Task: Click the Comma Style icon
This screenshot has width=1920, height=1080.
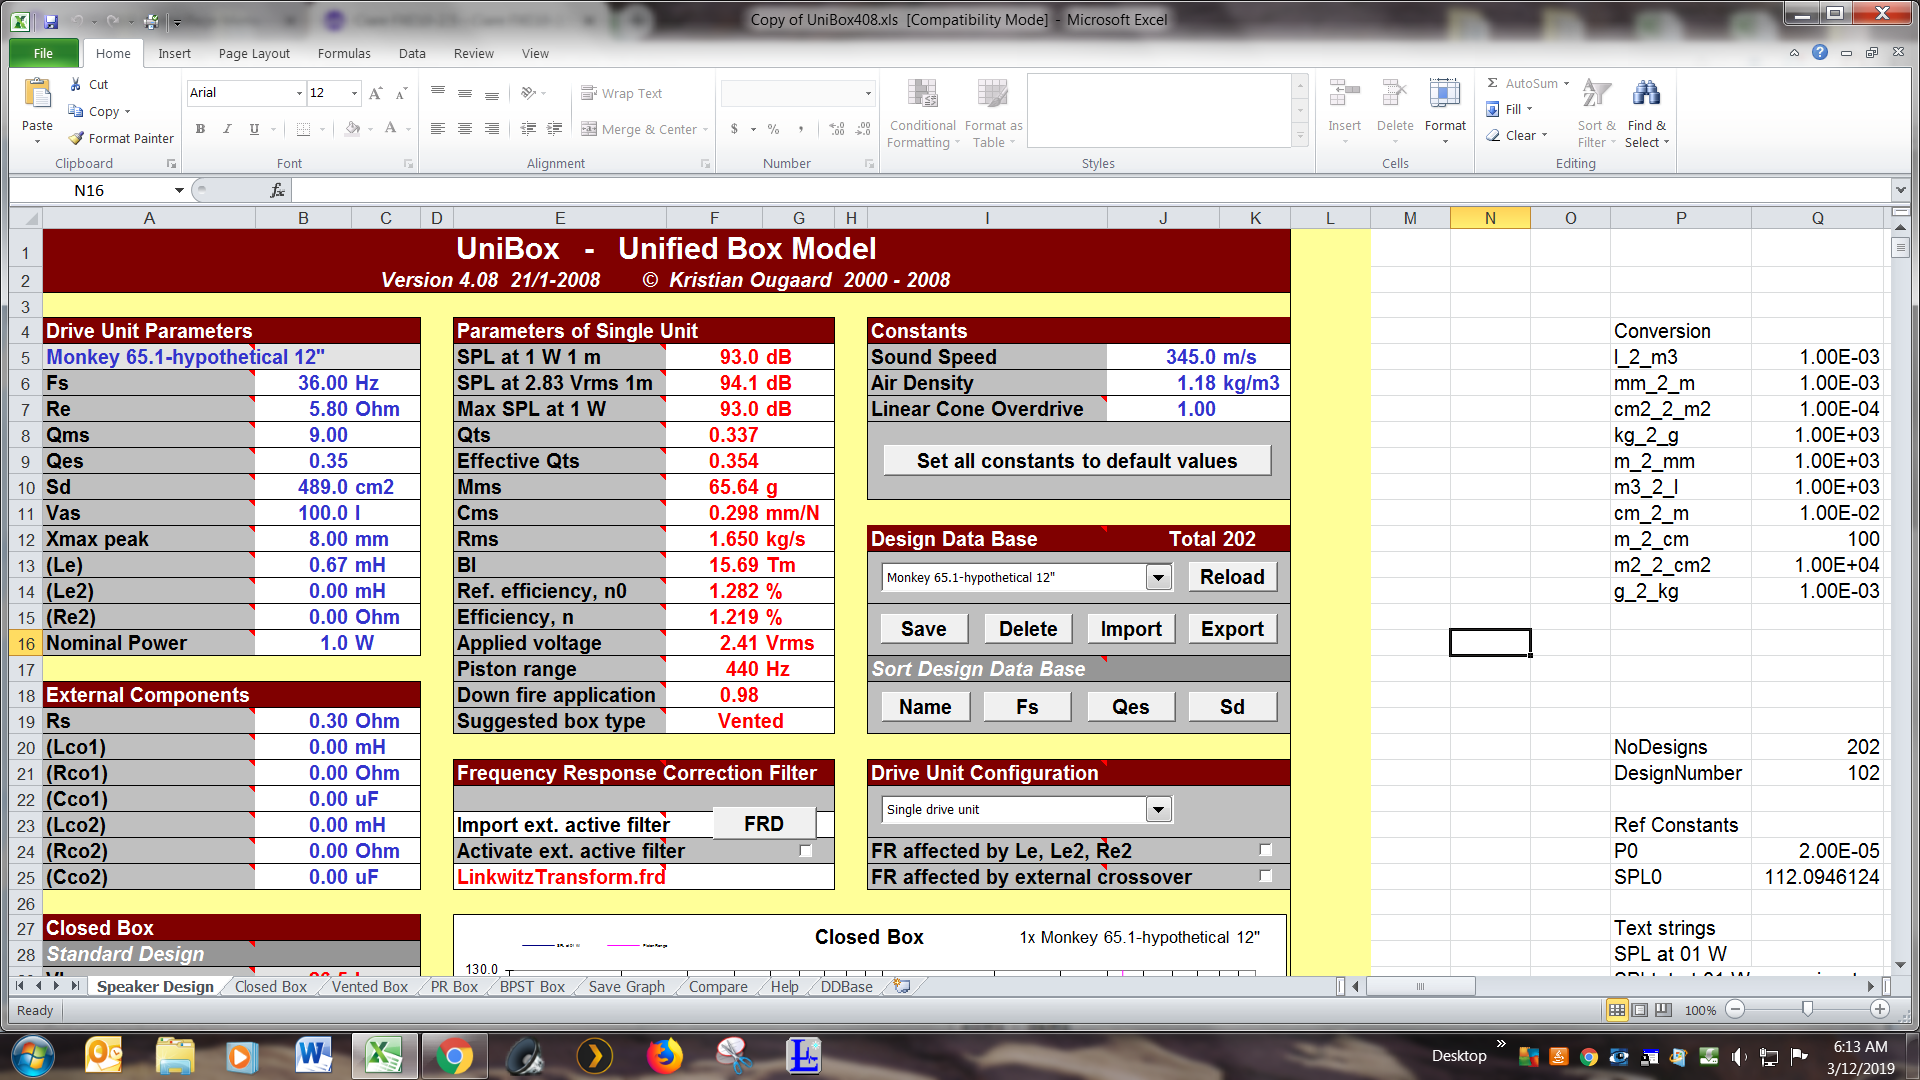Action: tap(801, 129)
